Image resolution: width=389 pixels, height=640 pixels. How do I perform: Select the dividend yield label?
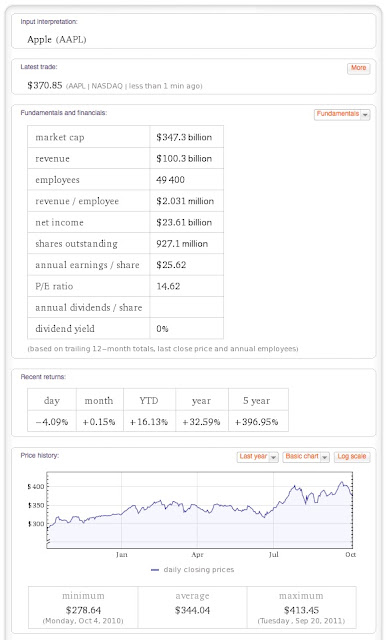click(64, 329)
